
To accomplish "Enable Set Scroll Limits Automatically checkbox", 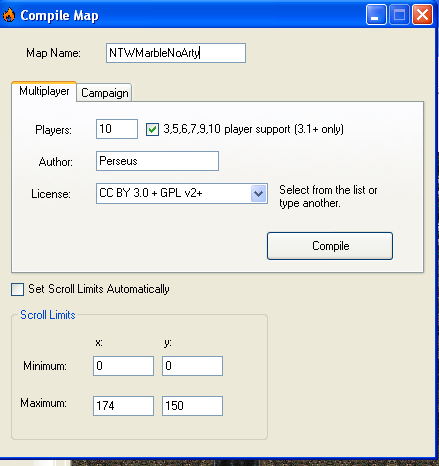I will click(x=17, y=289).
